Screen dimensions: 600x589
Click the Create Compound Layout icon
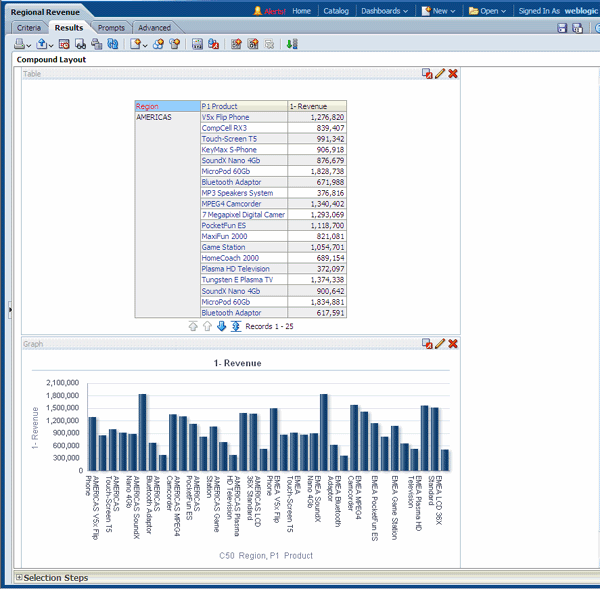pyautogui.click(x=236, y=44)
